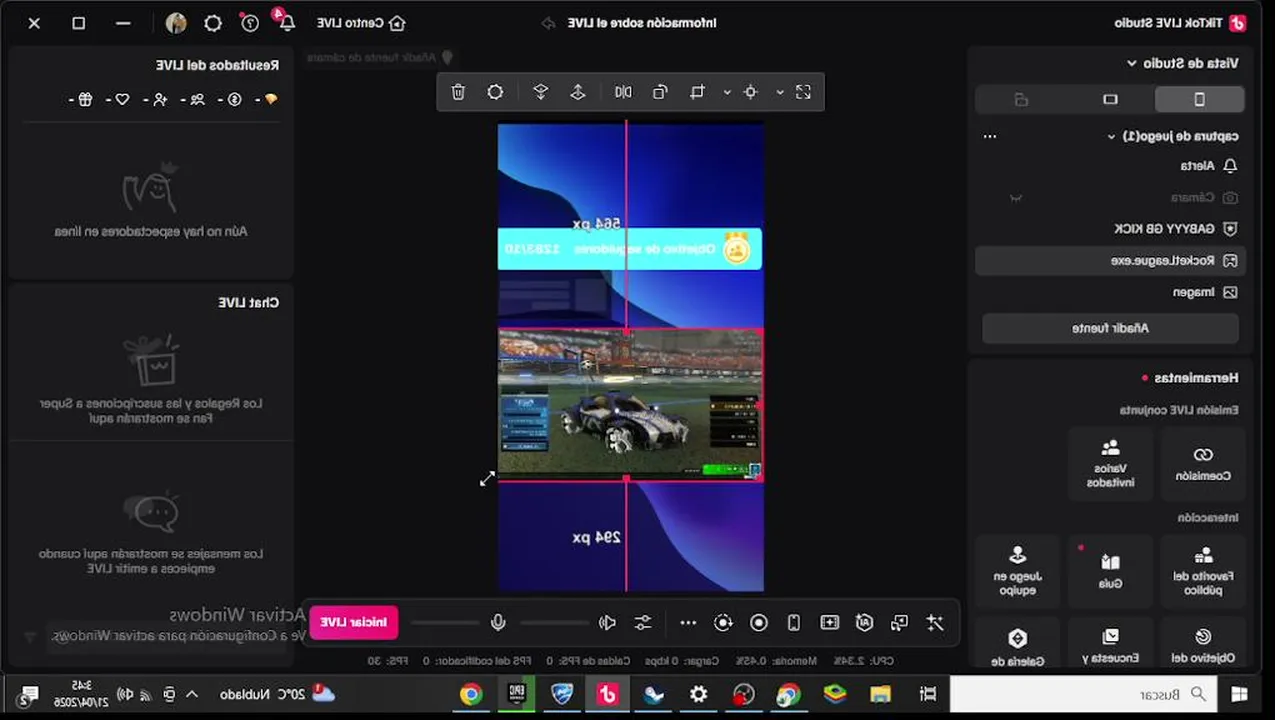Flip the selected source horizontally
The width and height of the screenshot is (1275, 720).
click(623, 92)
